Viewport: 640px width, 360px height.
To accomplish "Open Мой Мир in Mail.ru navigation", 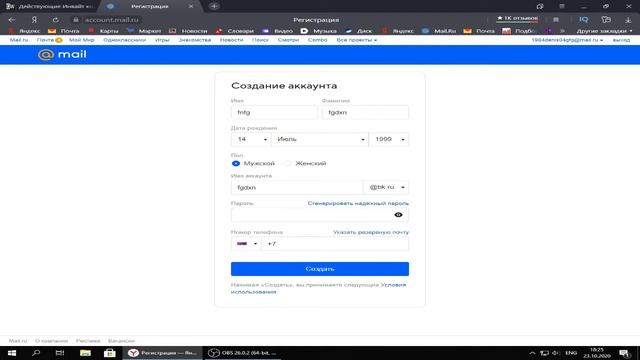I will pyautogui.click(x=82, y=40).
